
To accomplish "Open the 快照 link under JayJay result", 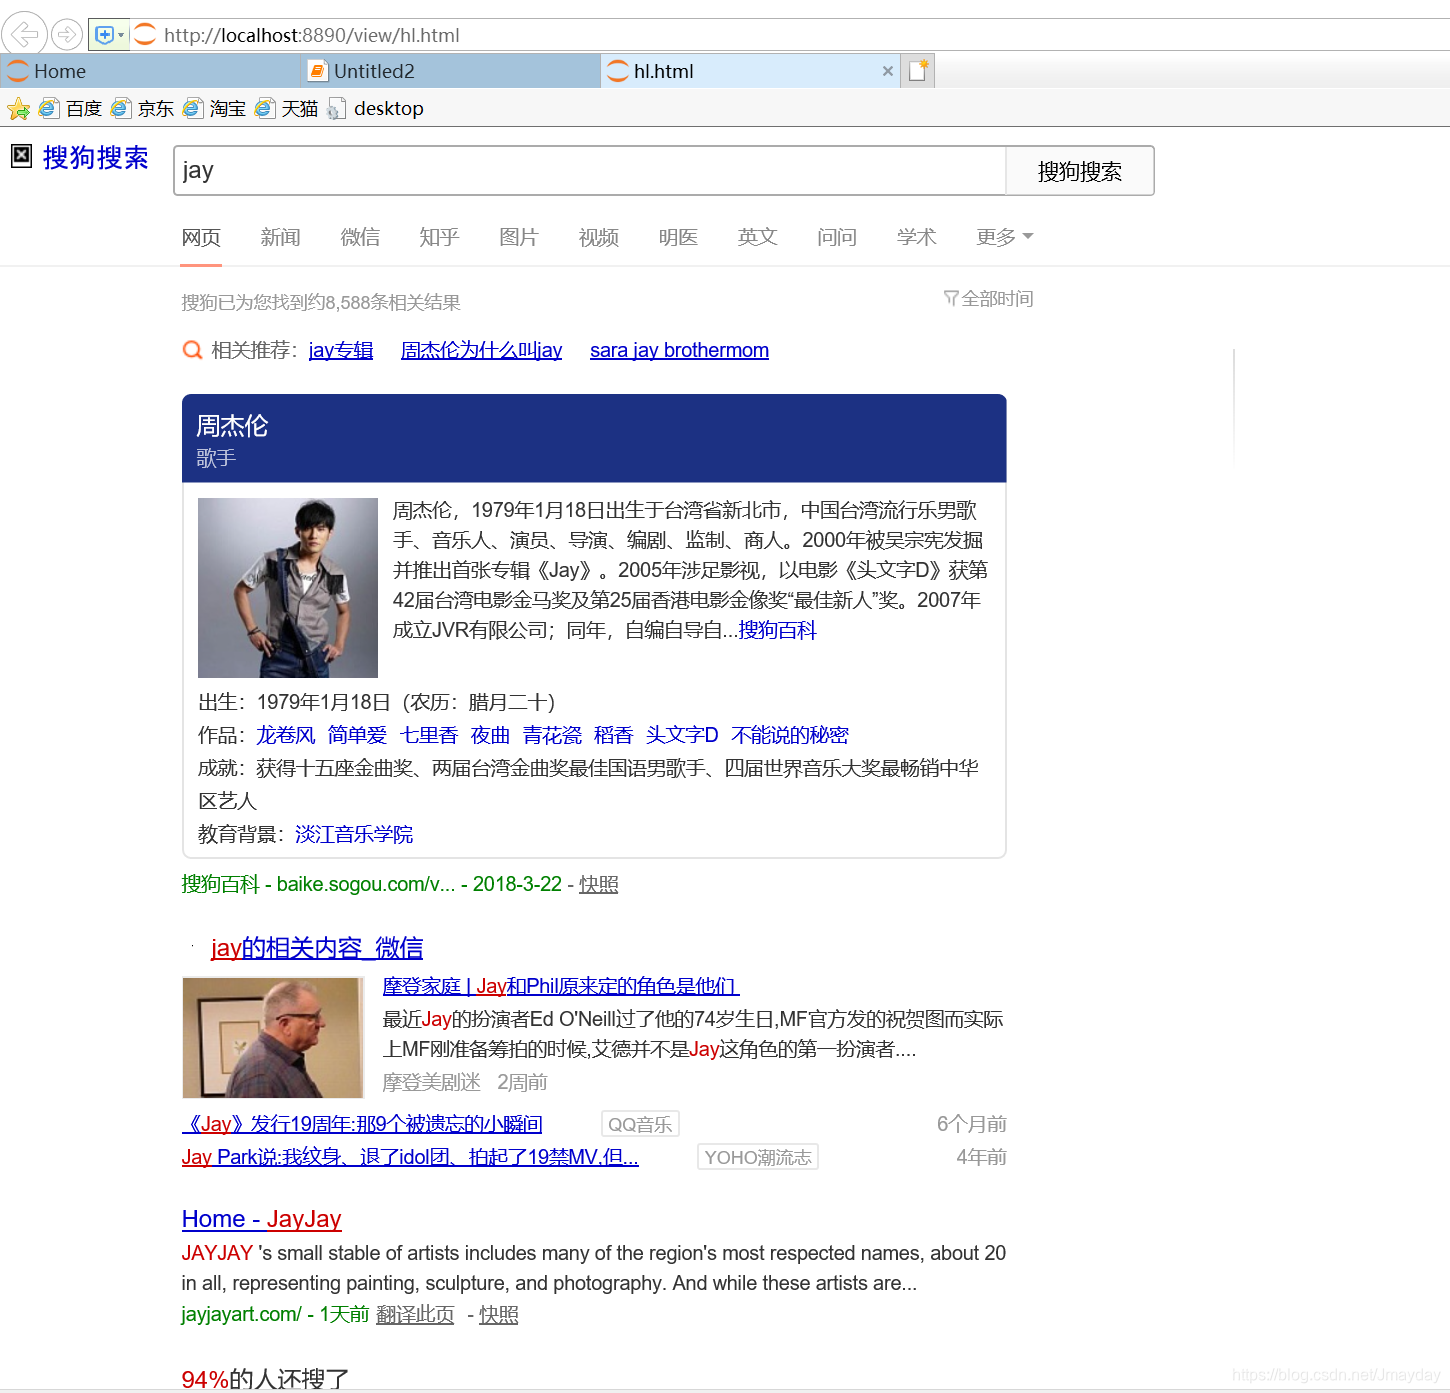I will [499, 1314].
